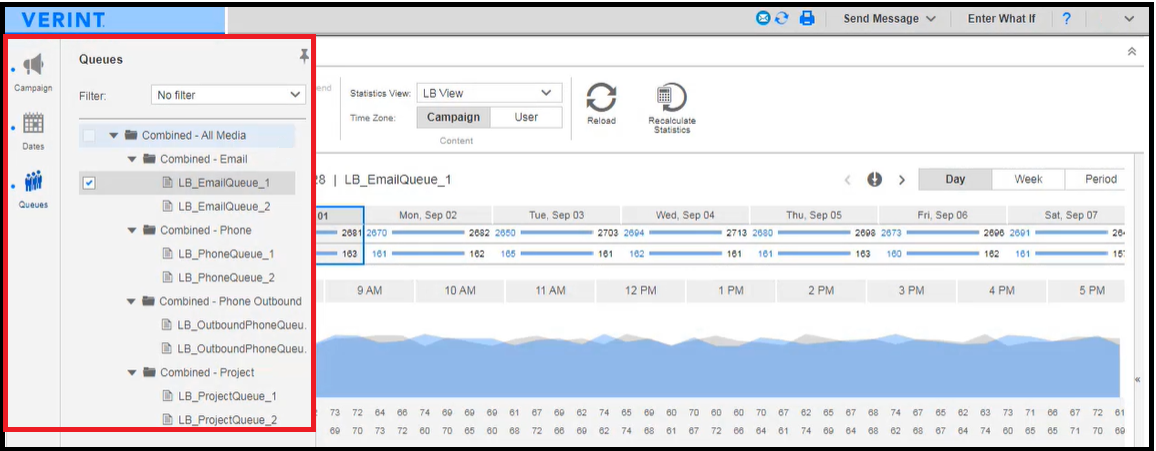Collapse Combined - Phone Outbound node
Image resolution: width=1156 pixels, height=451 pixels.
131,301
